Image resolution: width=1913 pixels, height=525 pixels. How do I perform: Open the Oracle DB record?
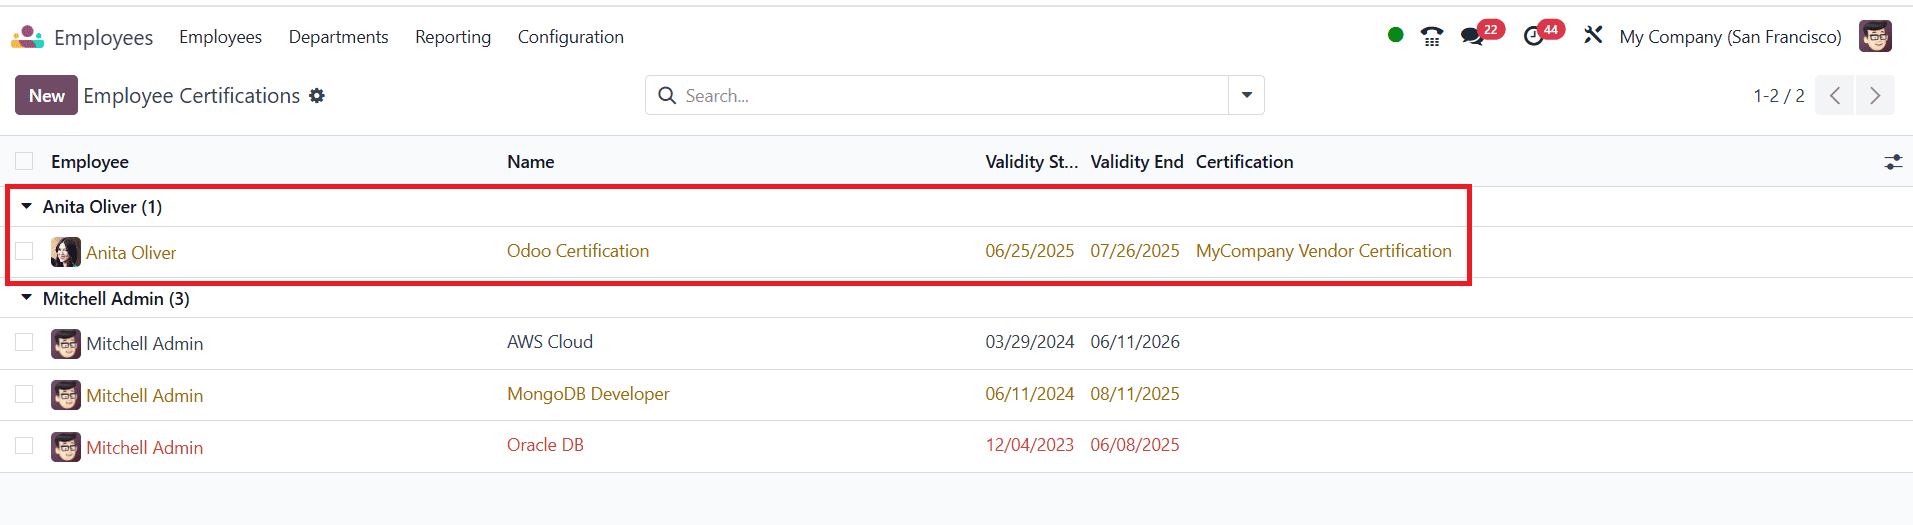[545, 445]
